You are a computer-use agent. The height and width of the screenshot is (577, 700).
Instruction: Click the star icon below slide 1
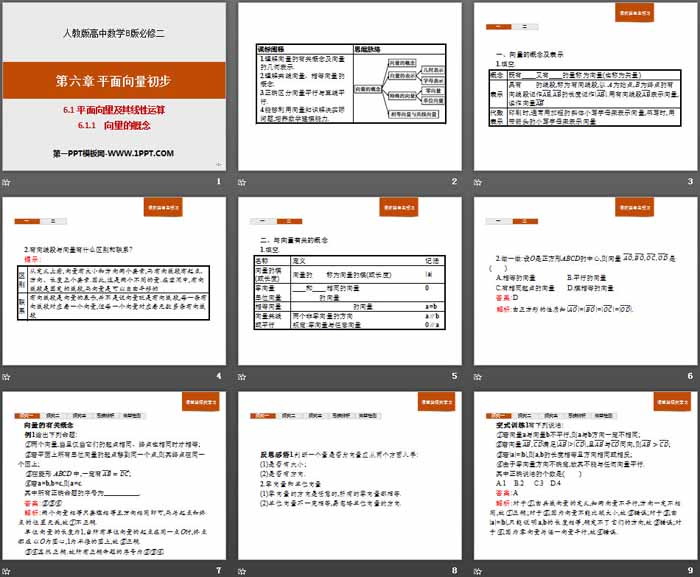(6, 182)
